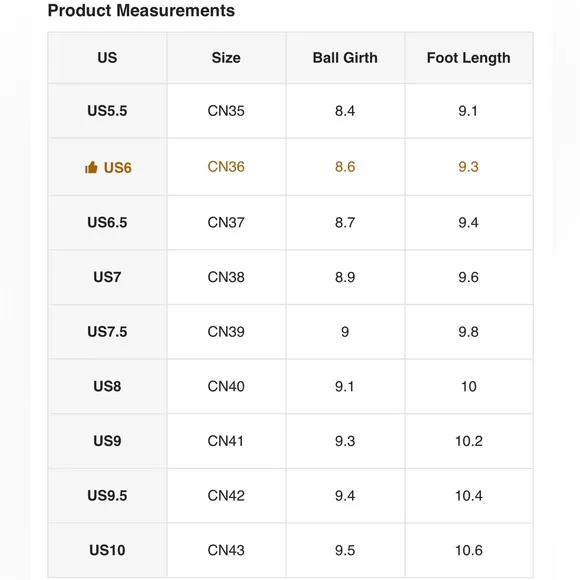Screen dimensions: 580x580
Task: Click the CN41 size cell
Action: tap(226, 441)
